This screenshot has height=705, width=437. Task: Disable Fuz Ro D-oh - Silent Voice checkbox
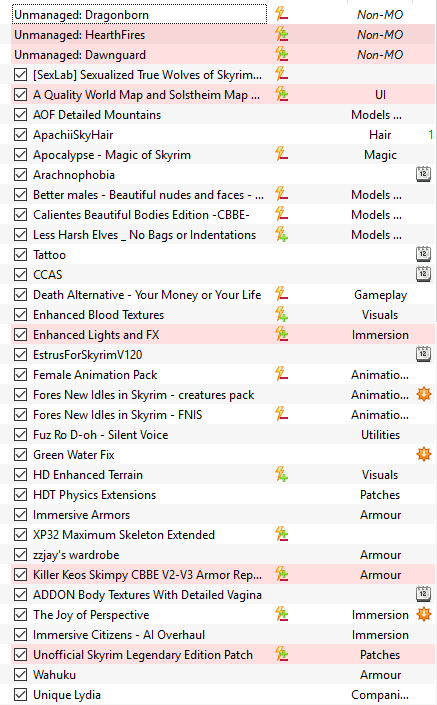(20, 434)
